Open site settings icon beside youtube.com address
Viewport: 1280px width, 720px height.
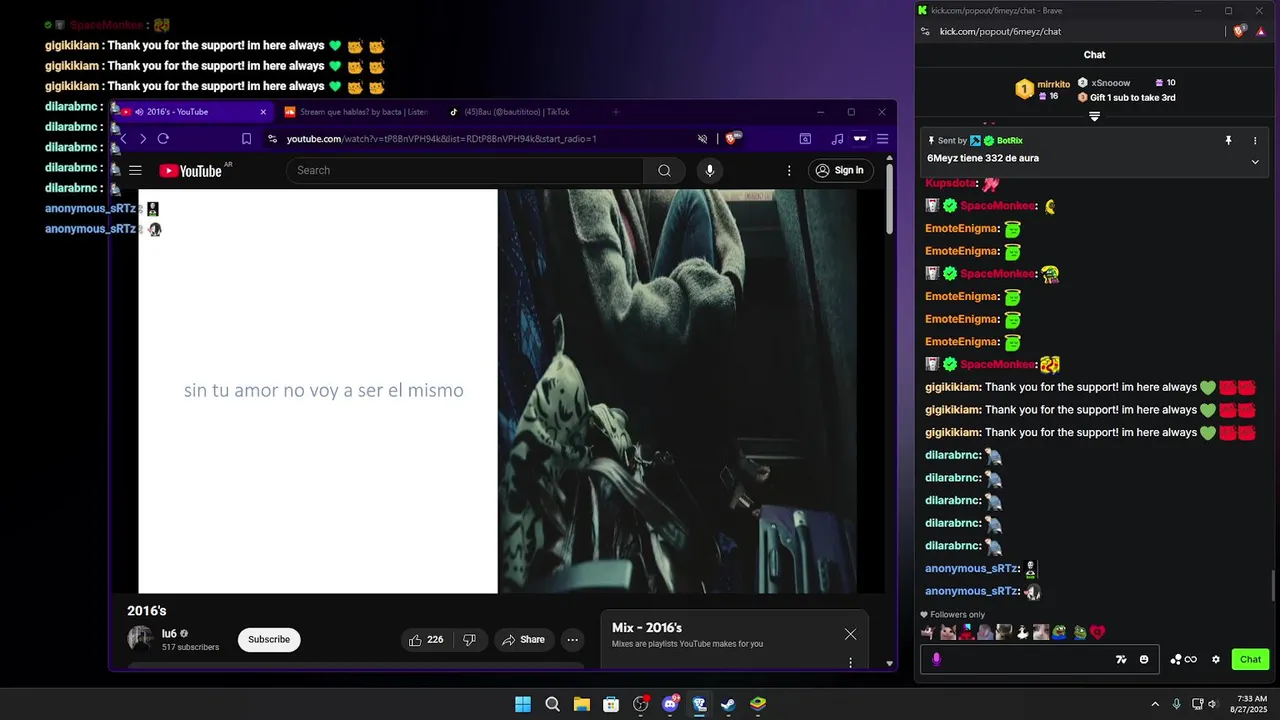coord(272,139)
